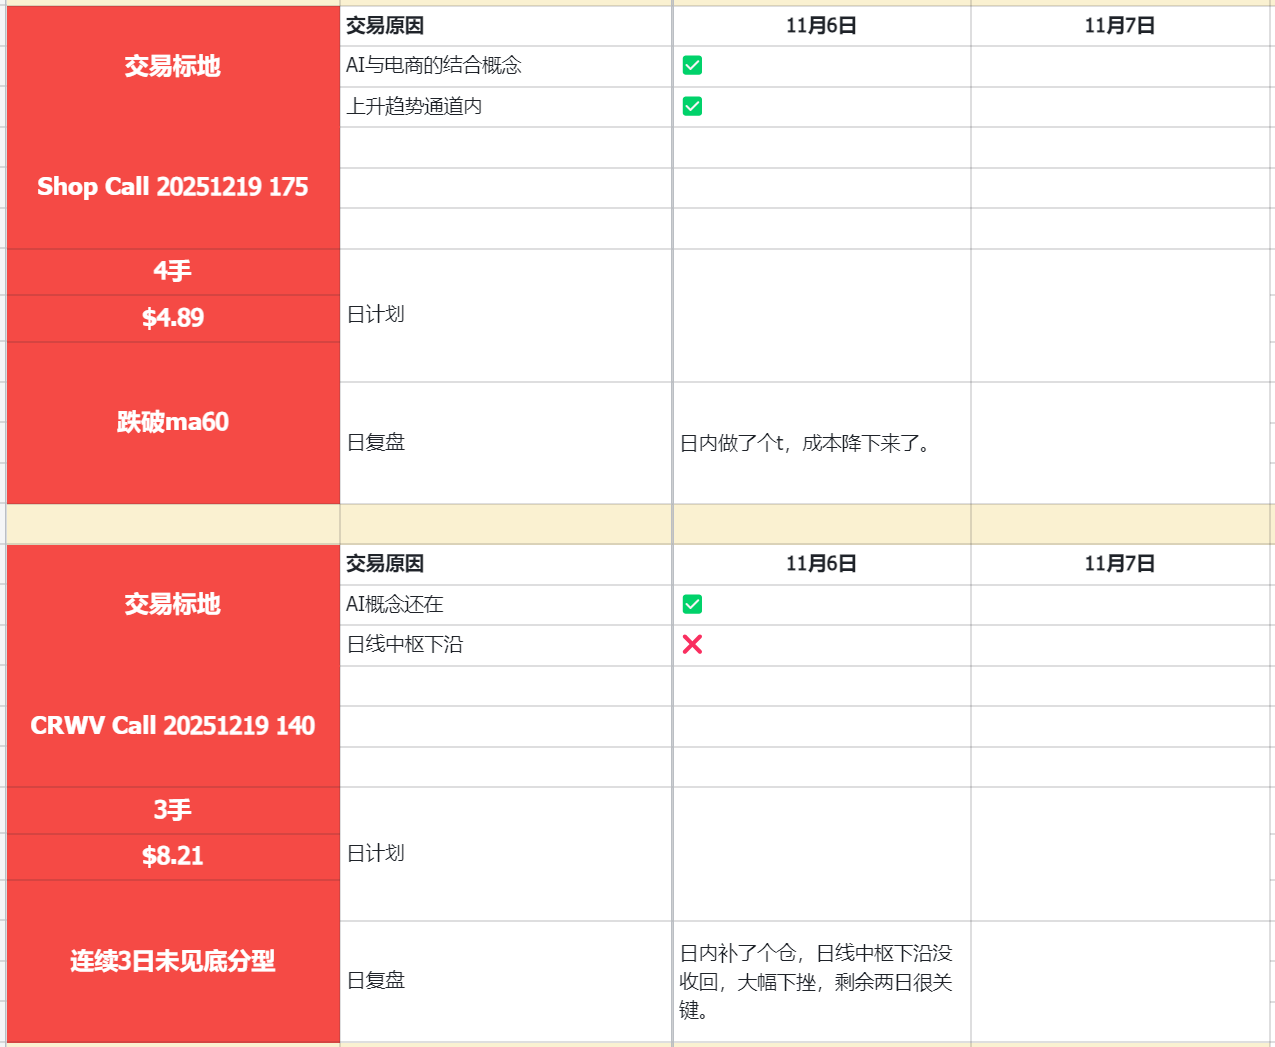Click the $4.89 price cell
The image size is (1275, 1047).
[x=173, y=318]
